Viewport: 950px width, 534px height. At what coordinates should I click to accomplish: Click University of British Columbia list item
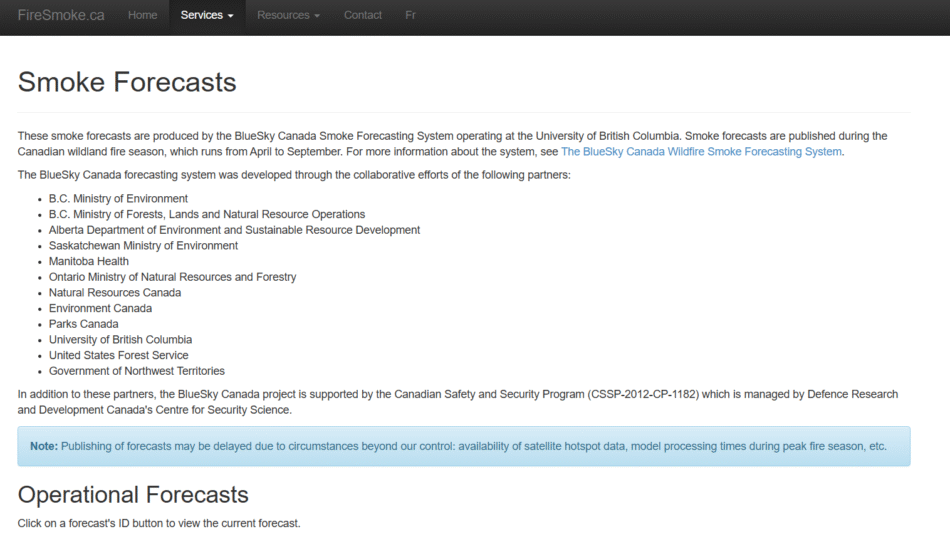120,340
